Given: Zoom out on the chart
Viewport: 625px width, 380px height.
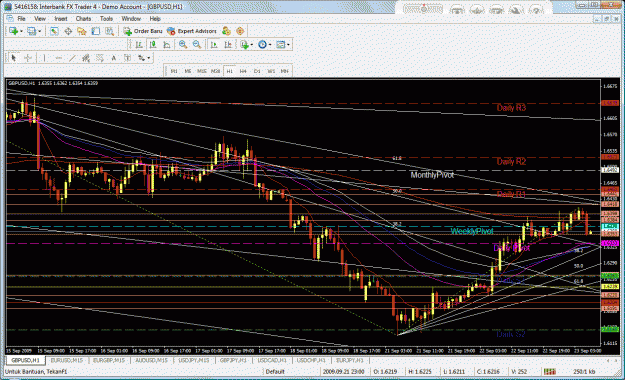Looking at the screenshot, I should tap(197, 45).
